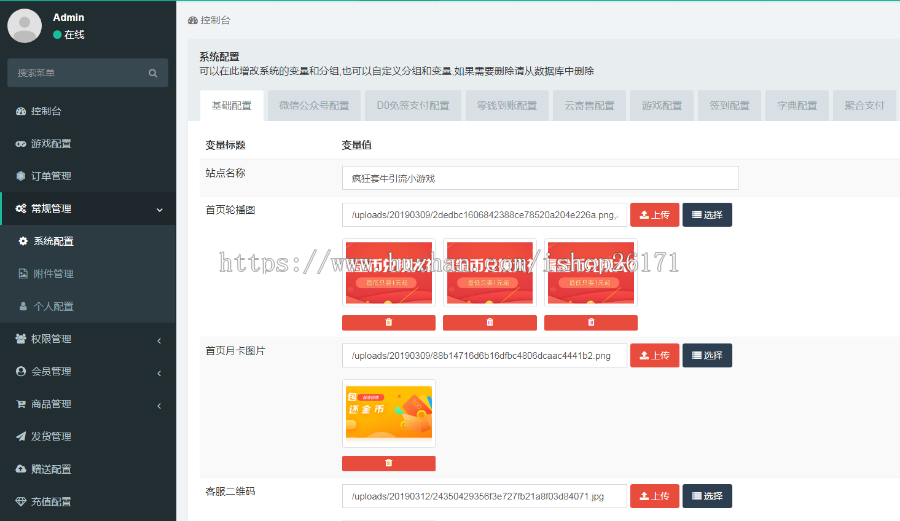This screenshot has width=900, height=521.
Task: Click the 订单管理 cube icon
Action: tap(21, 176)
